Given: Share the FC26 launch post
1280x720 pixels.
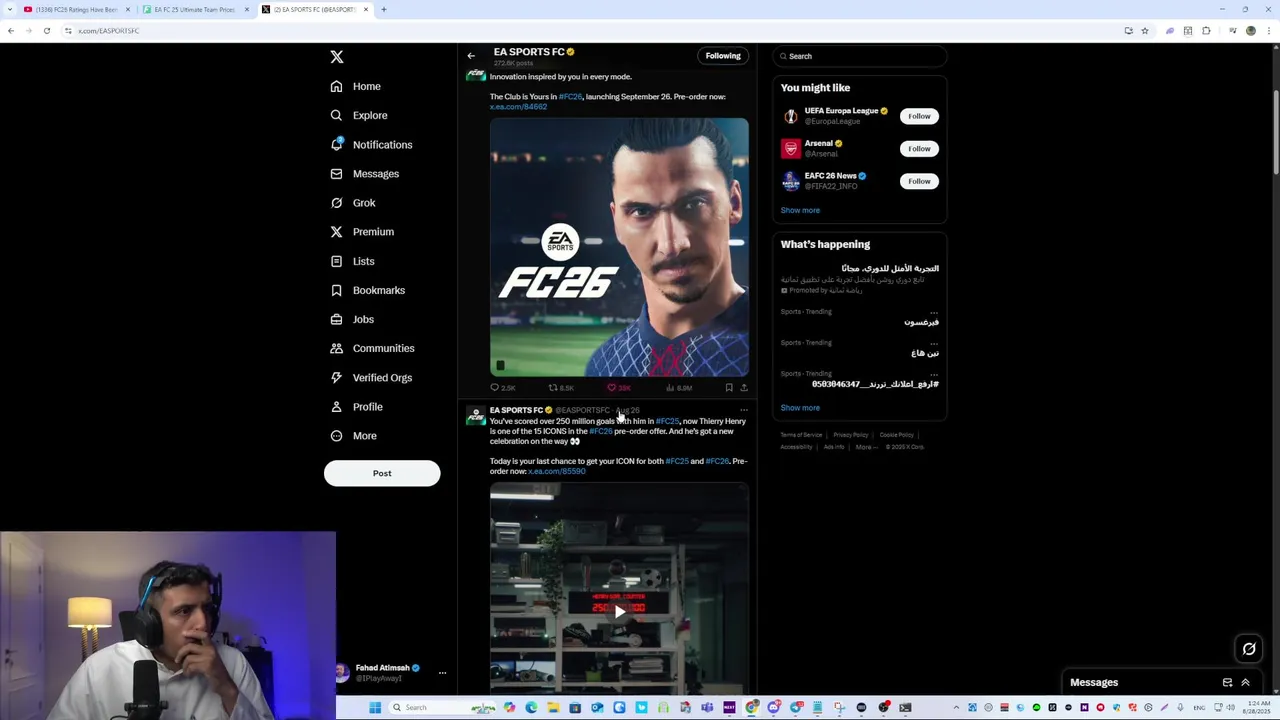Looking at the screenshot, I should pos(744,388).
